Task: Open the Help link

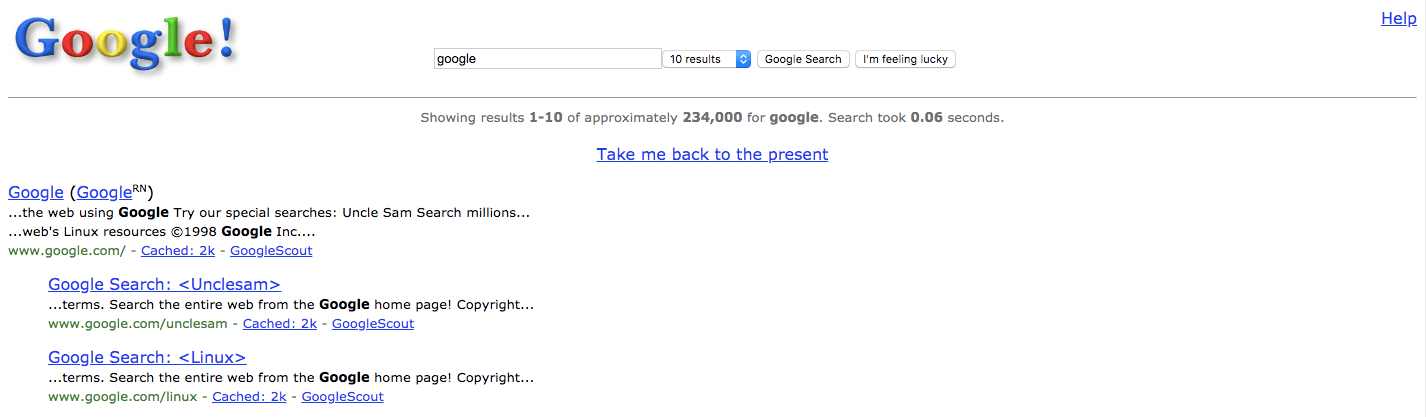Action: point(1398,18)
